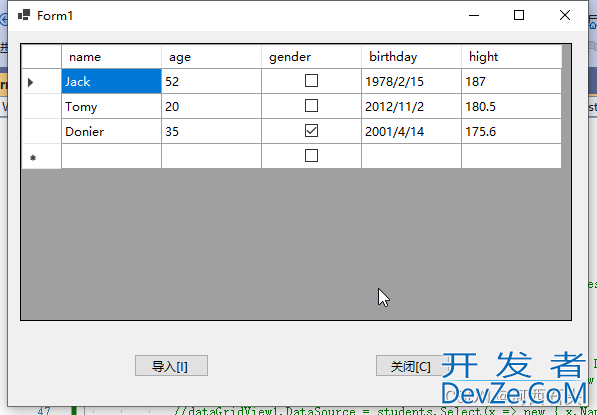597x415 pixels.
Task: Select hight cell 187
Action: point(511,81)
